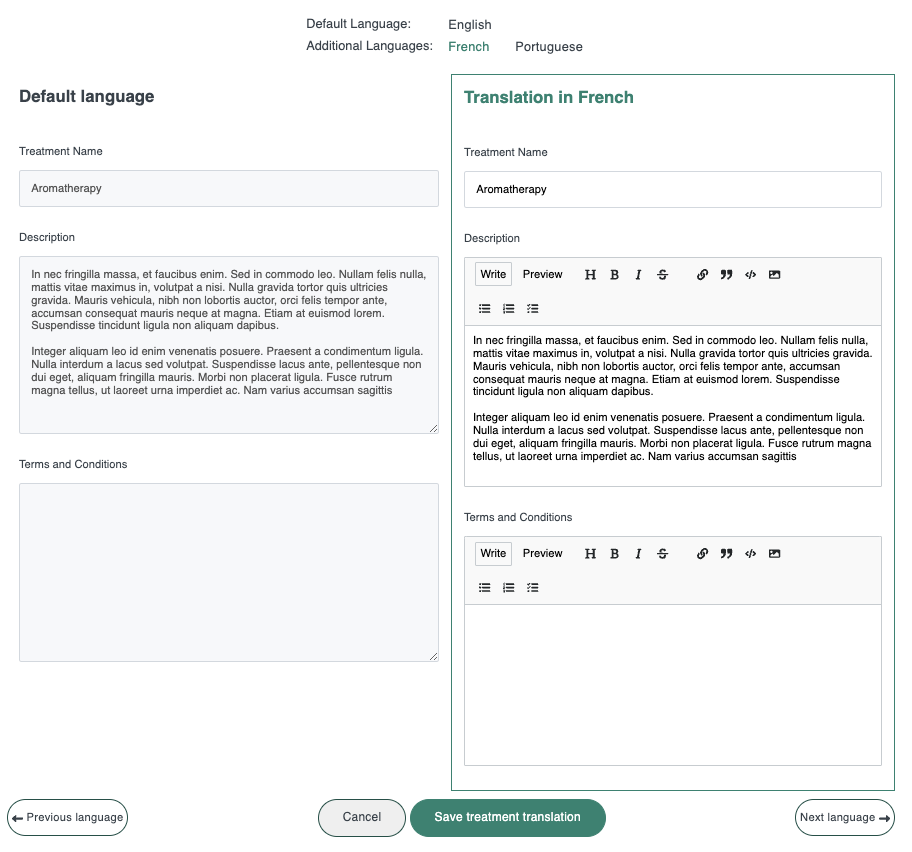The width and height of the screenshot is (912, 852).
Task: Add unordered list in Description editor
Action: point(484,309)
